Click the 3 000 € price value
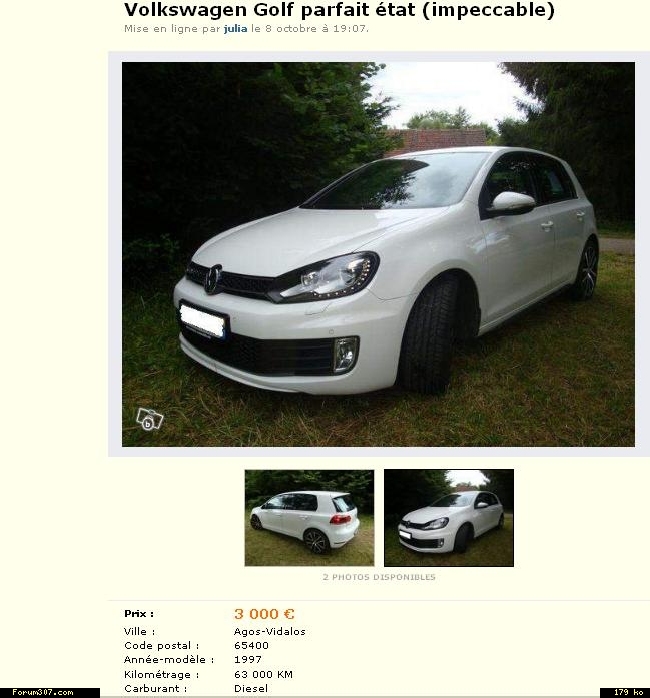 click(264, 614)
